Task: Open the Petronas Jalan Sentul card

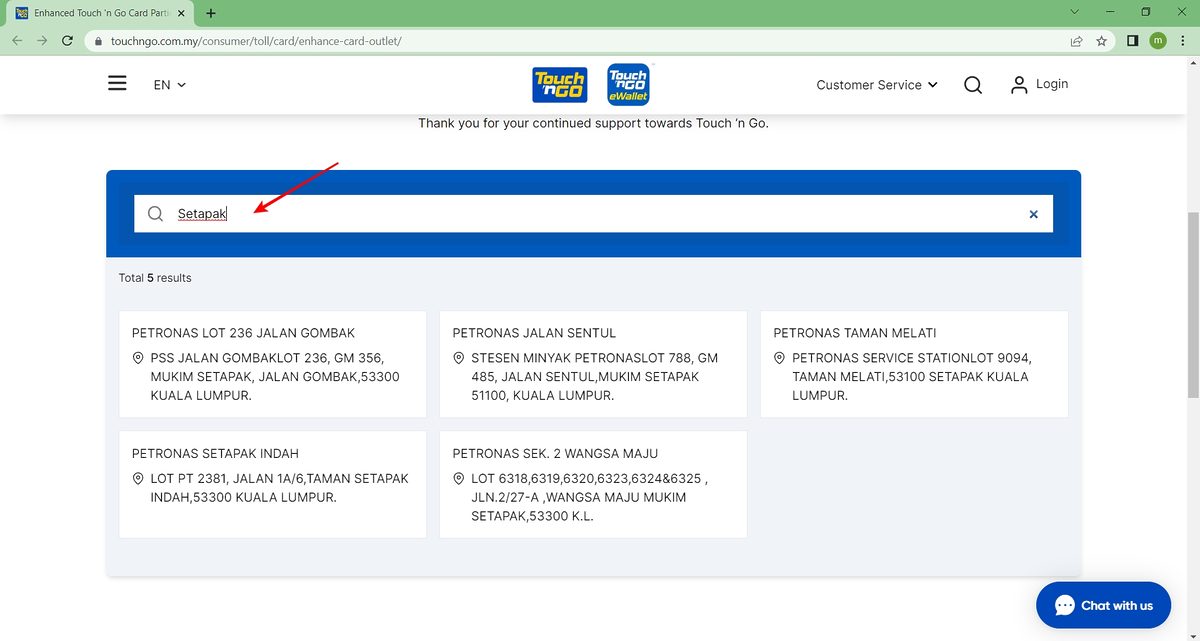Action: (x=593, y=364)
